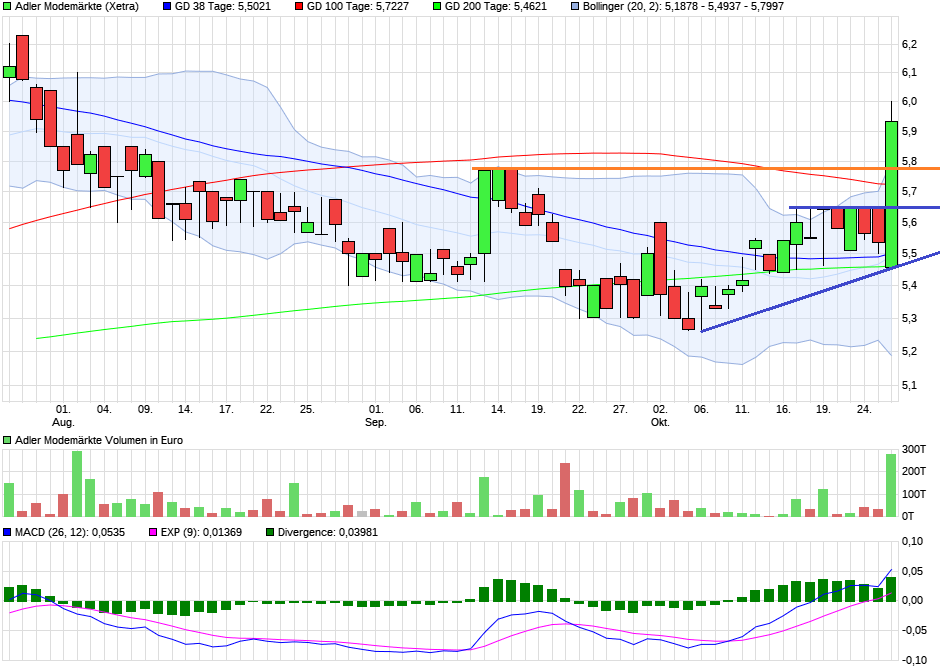Click the magenta EXP (9) legend icon
This screenshot has height=670, width=940.
tap(153, 530)
